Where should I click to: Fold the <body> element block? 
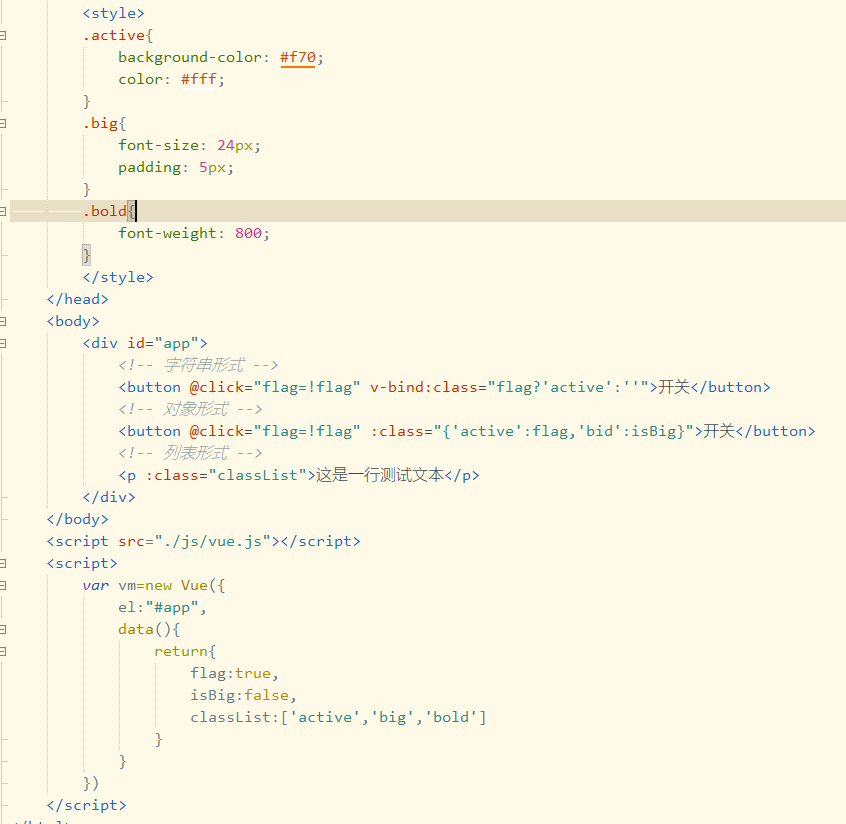click(x=3, y=322)
